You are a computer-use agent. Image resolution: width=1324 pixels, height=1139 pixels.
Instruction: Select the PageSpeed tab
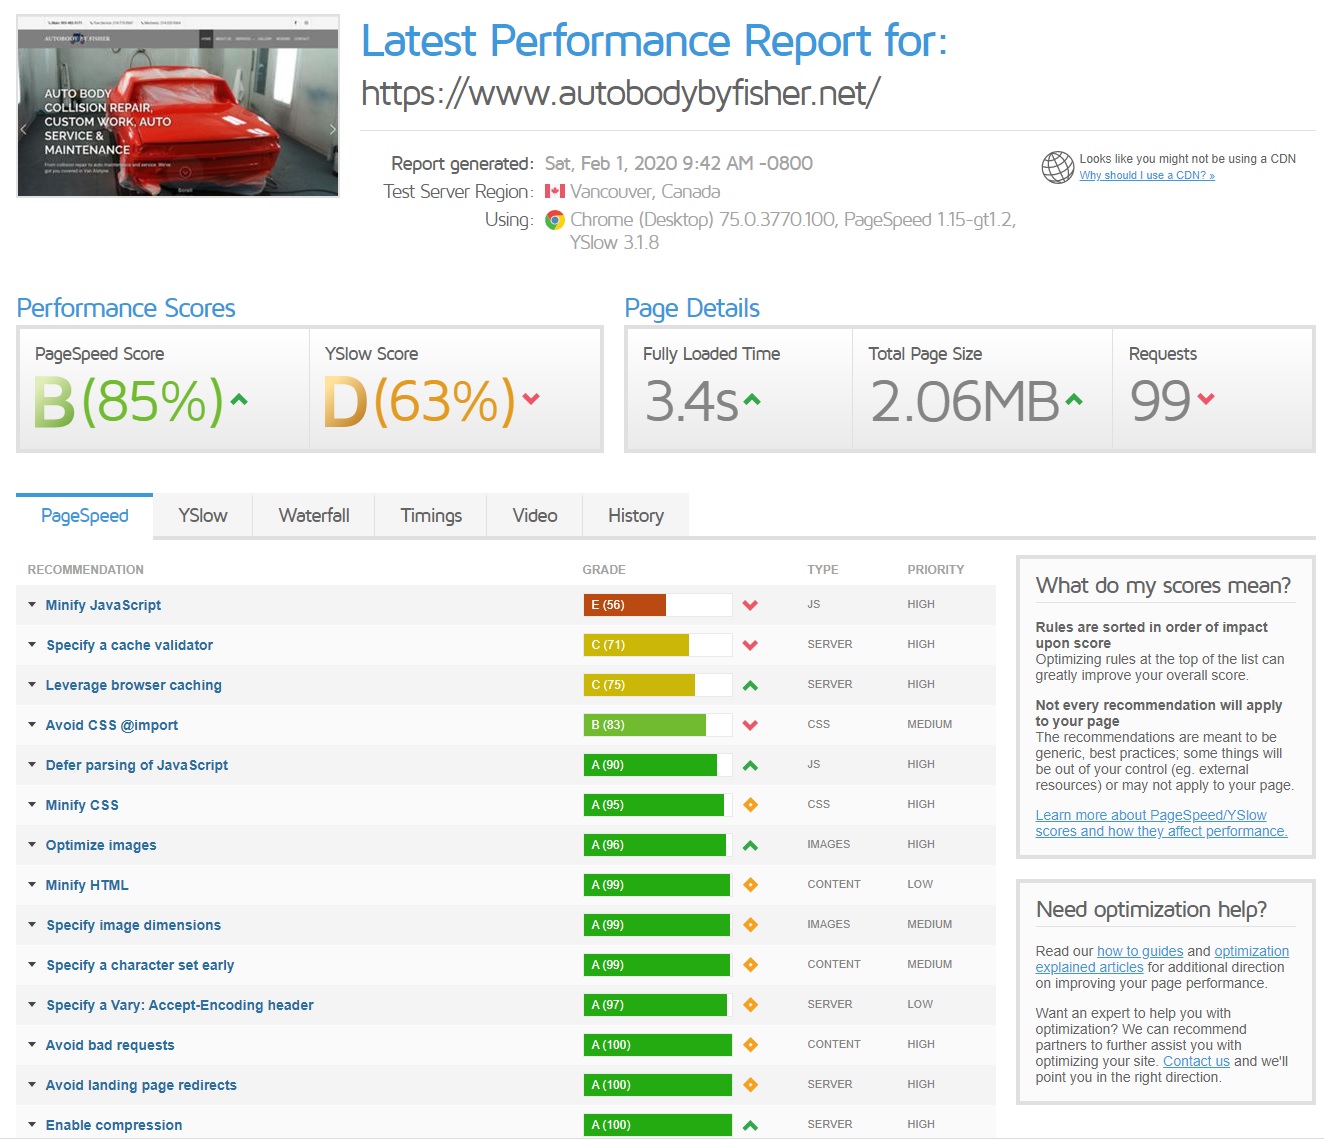85,516
